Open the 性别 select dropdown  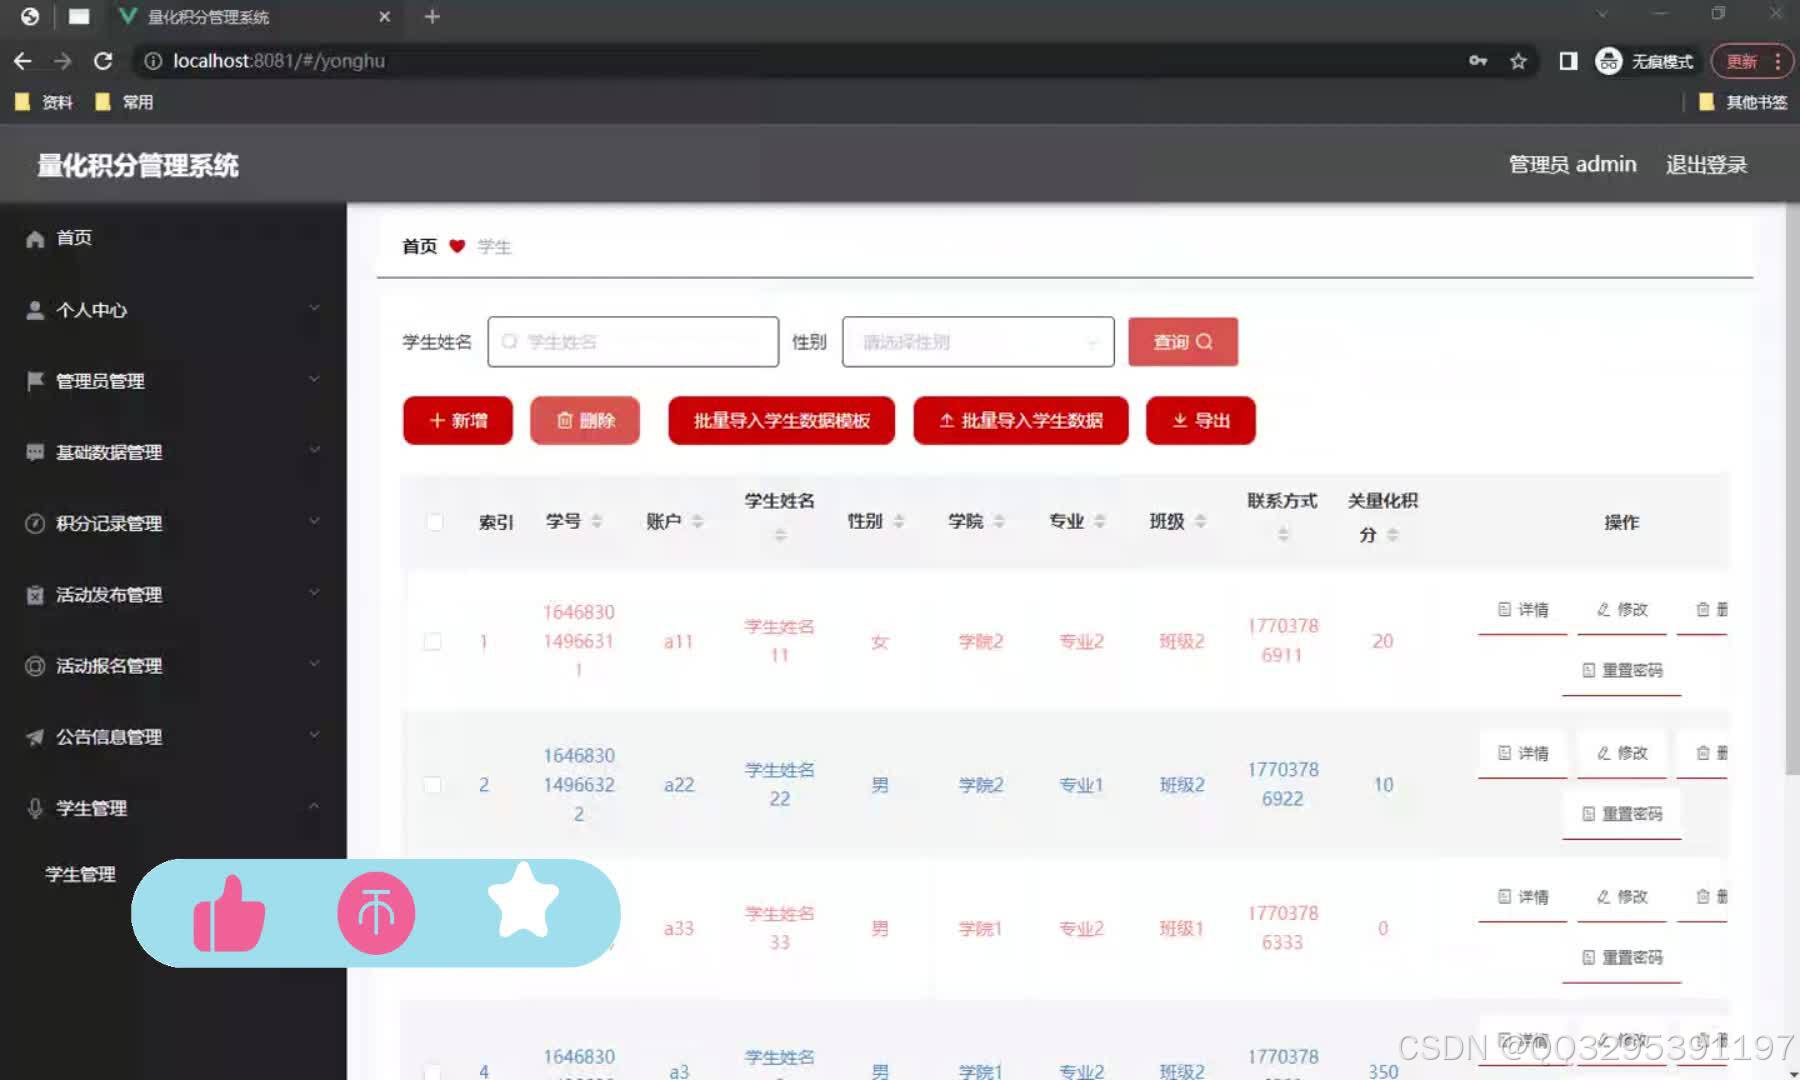point(978,342)
